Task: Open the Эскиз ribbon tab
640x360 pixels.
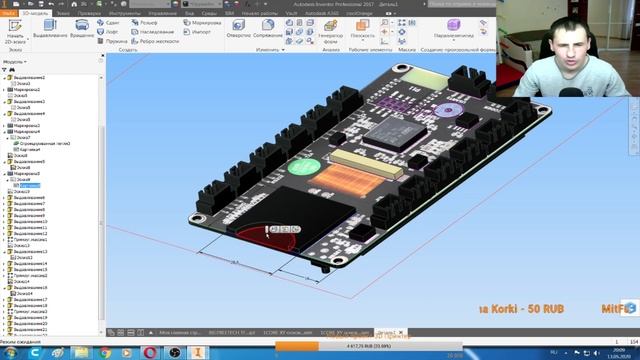Action: [x=63, y=13]
